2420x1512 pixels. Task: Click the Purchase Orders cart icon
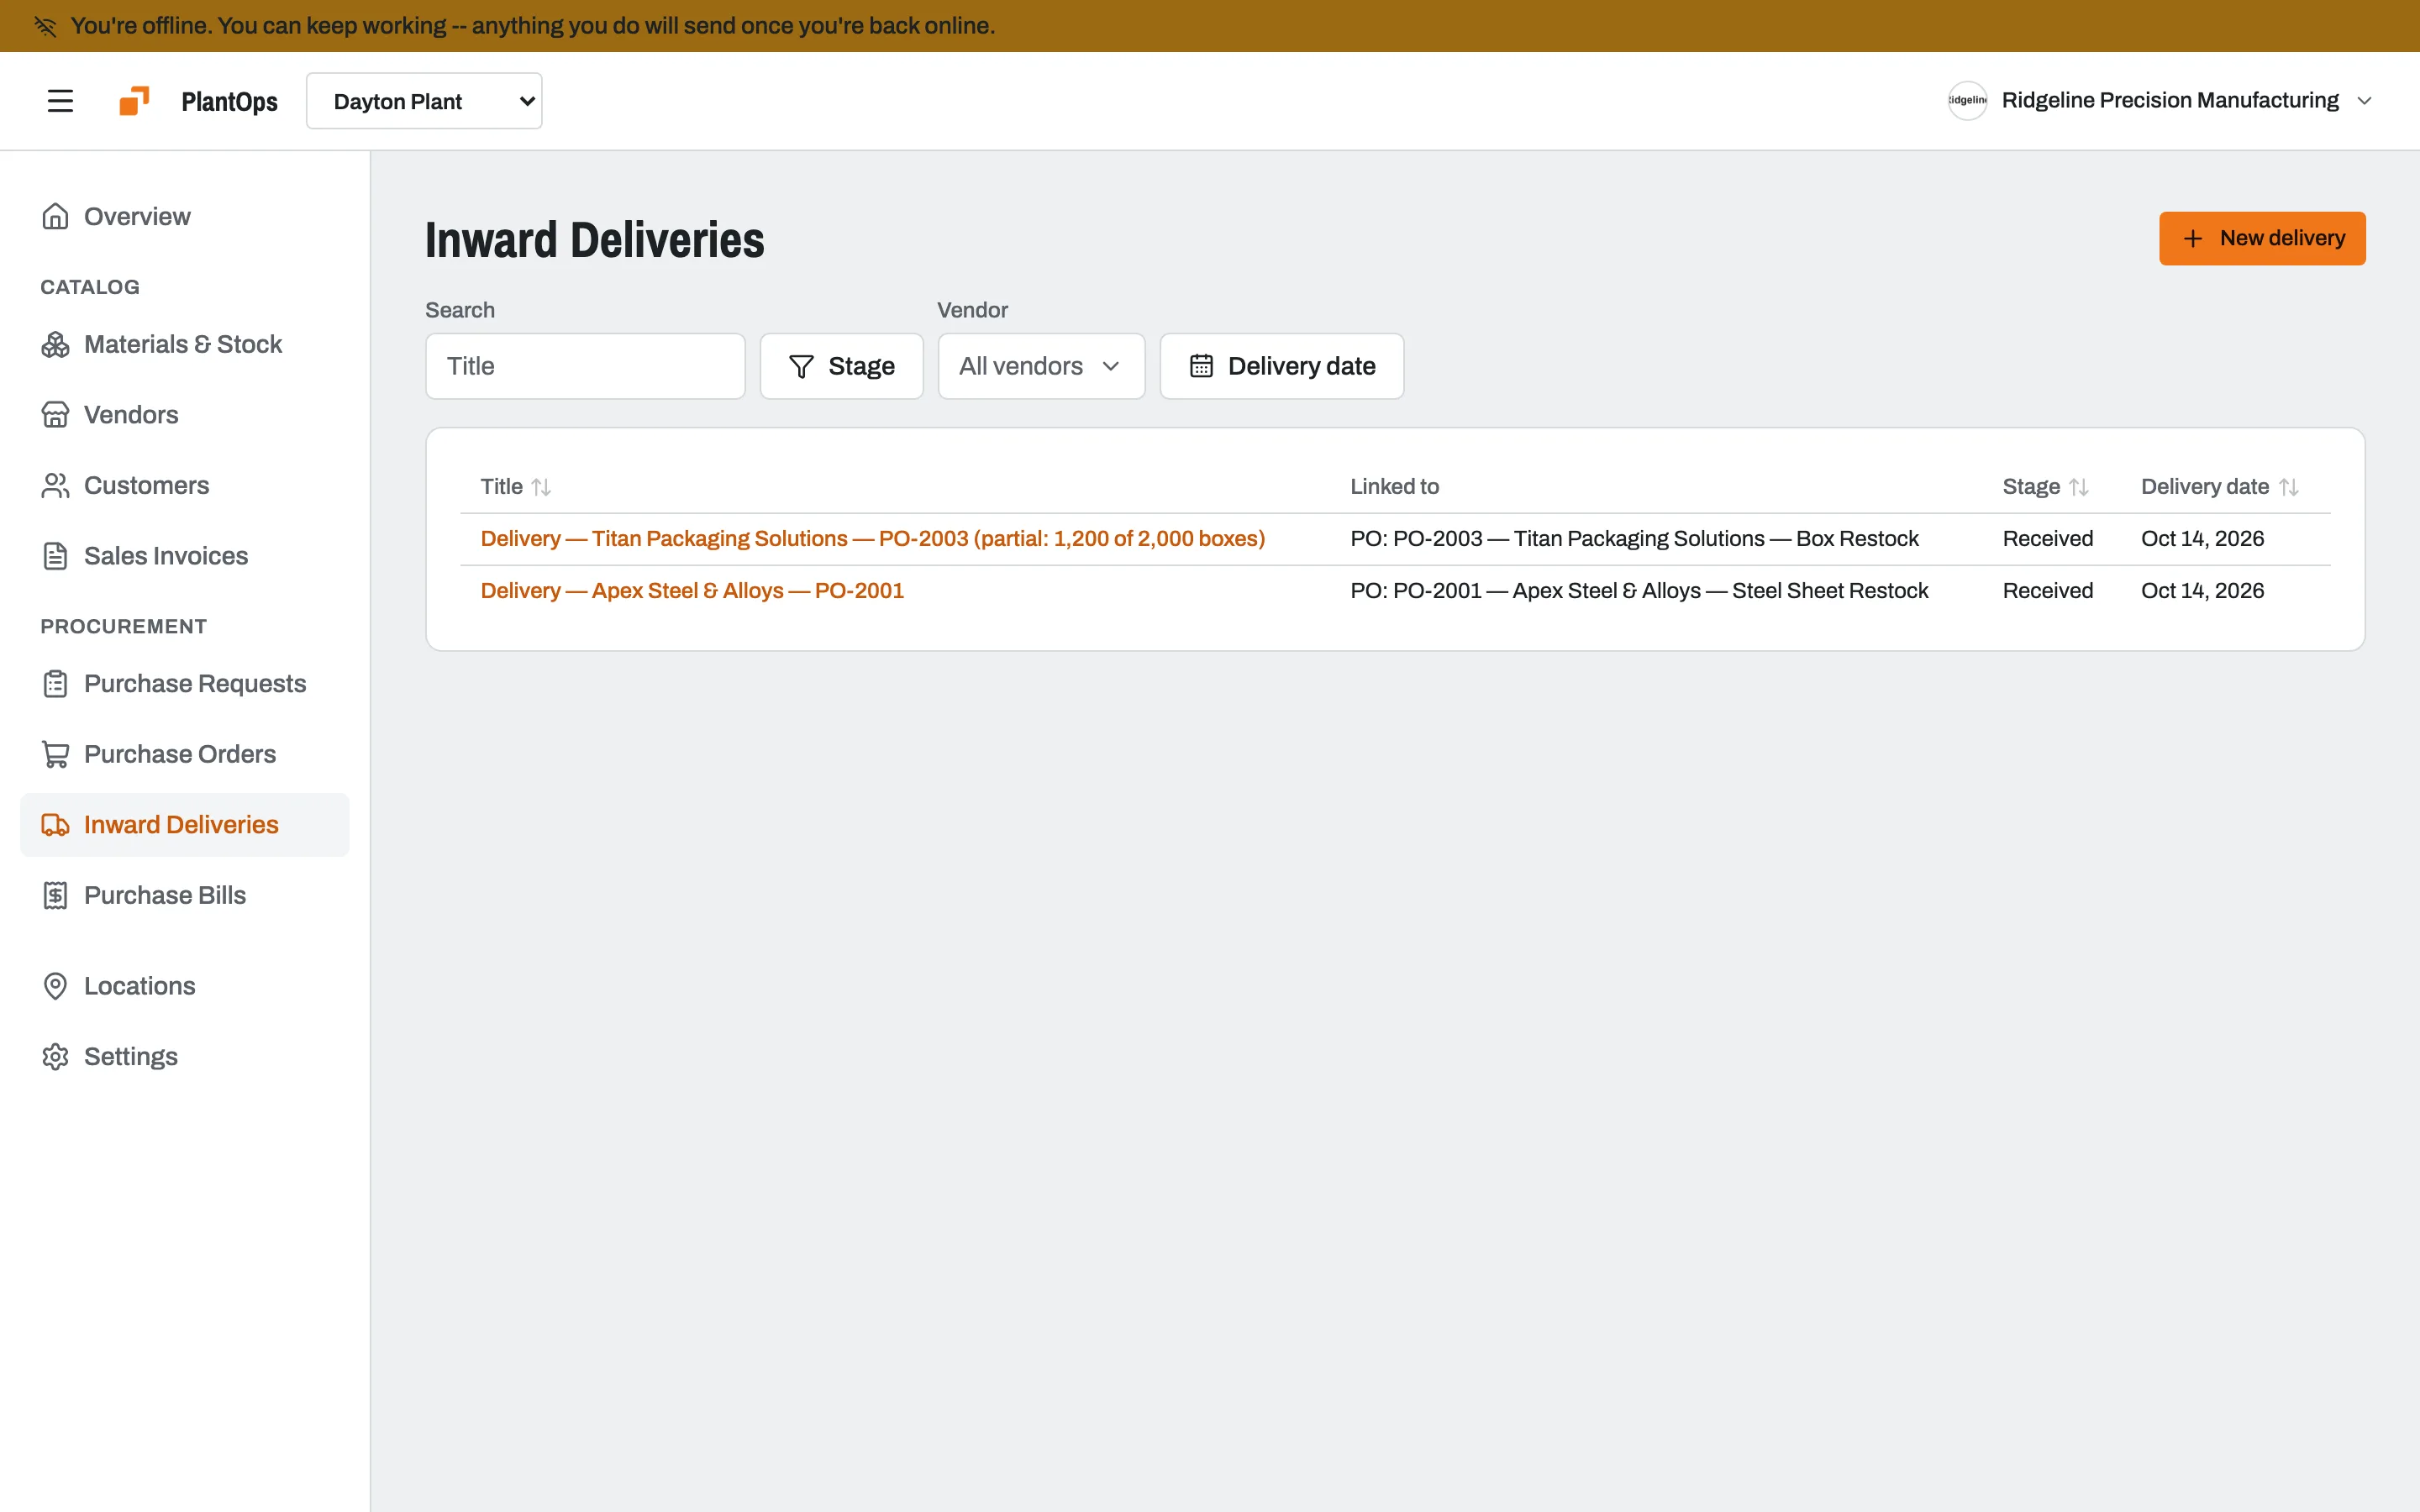55,754
